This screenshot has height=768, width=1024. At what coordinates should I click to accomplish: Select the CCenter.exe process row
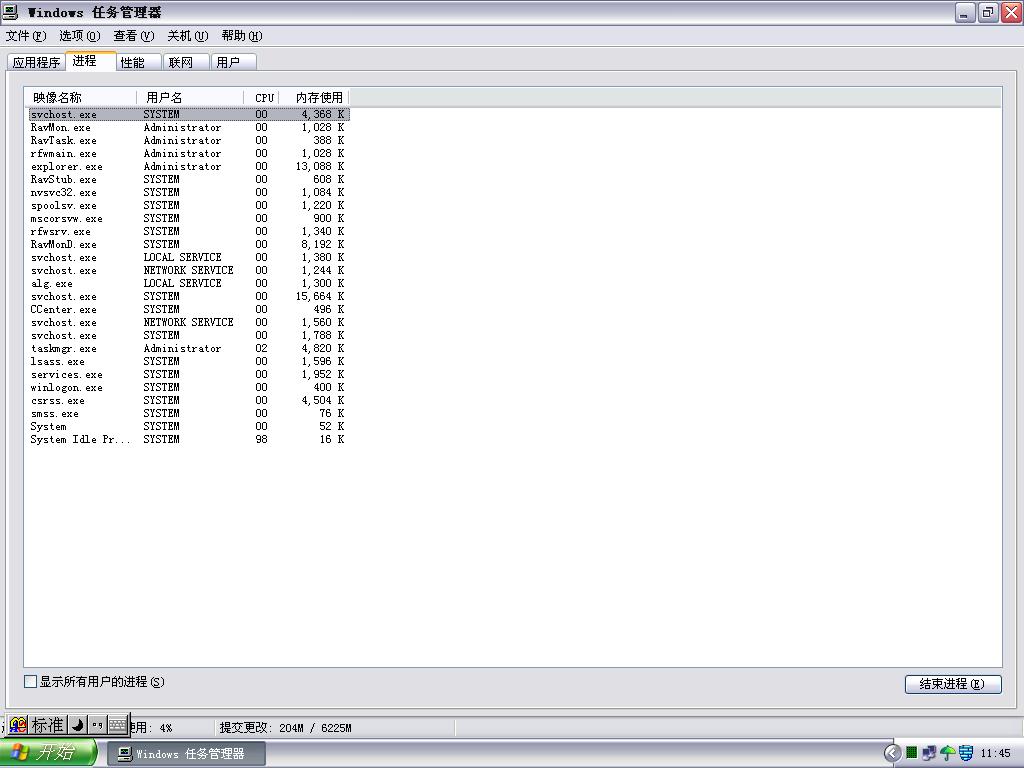[188, 310]
